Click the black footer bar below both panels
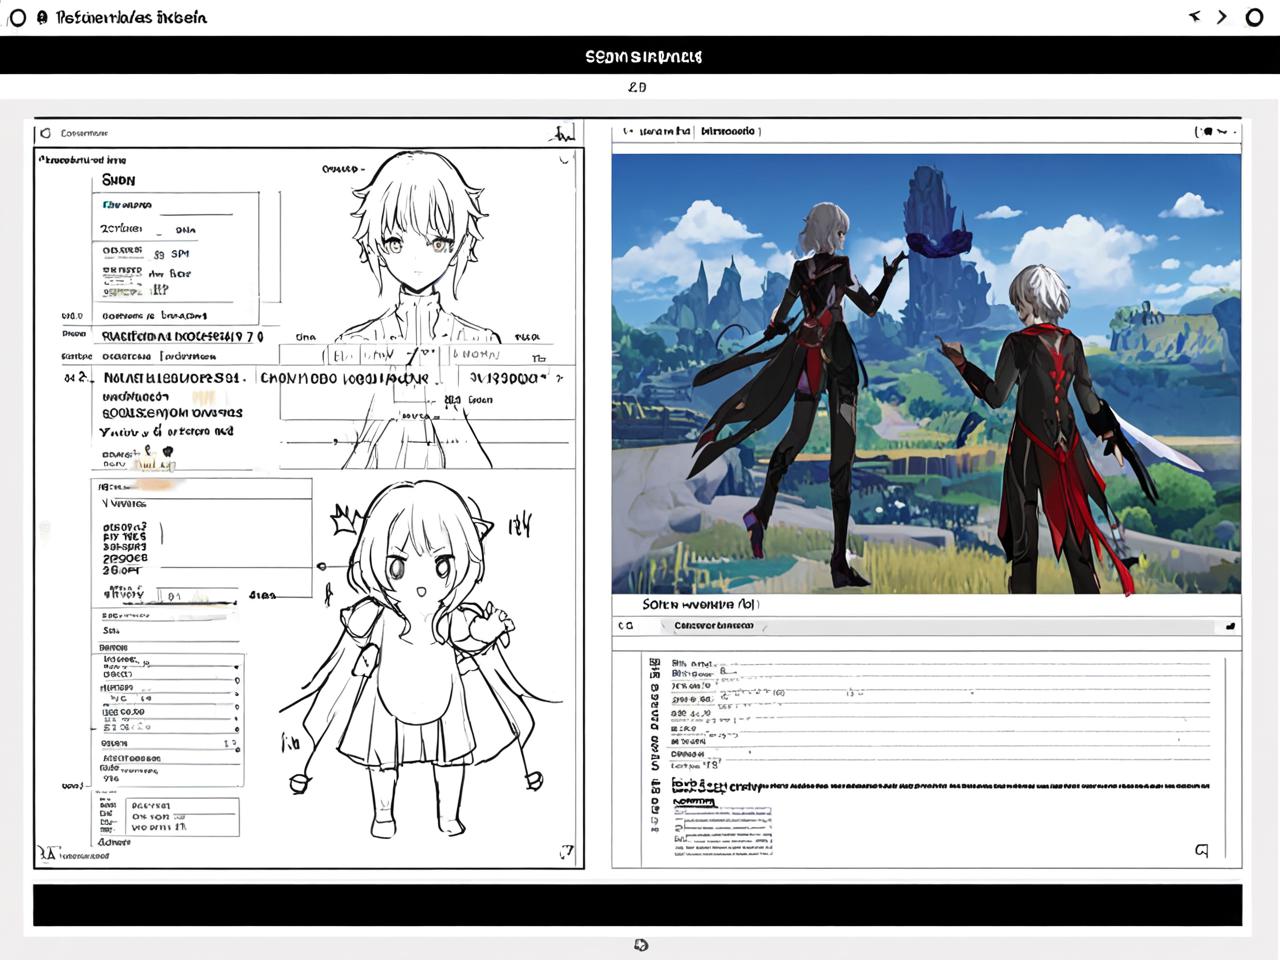Screen dimensions: 1280x960 pos(638,905)
